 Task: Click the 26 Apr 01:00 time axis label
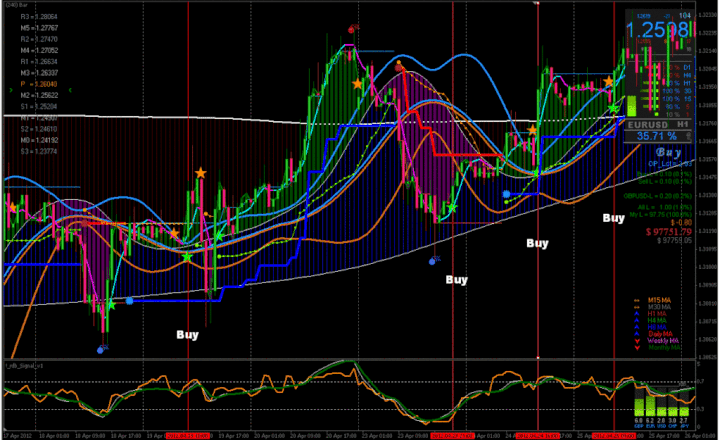[699, 435]
